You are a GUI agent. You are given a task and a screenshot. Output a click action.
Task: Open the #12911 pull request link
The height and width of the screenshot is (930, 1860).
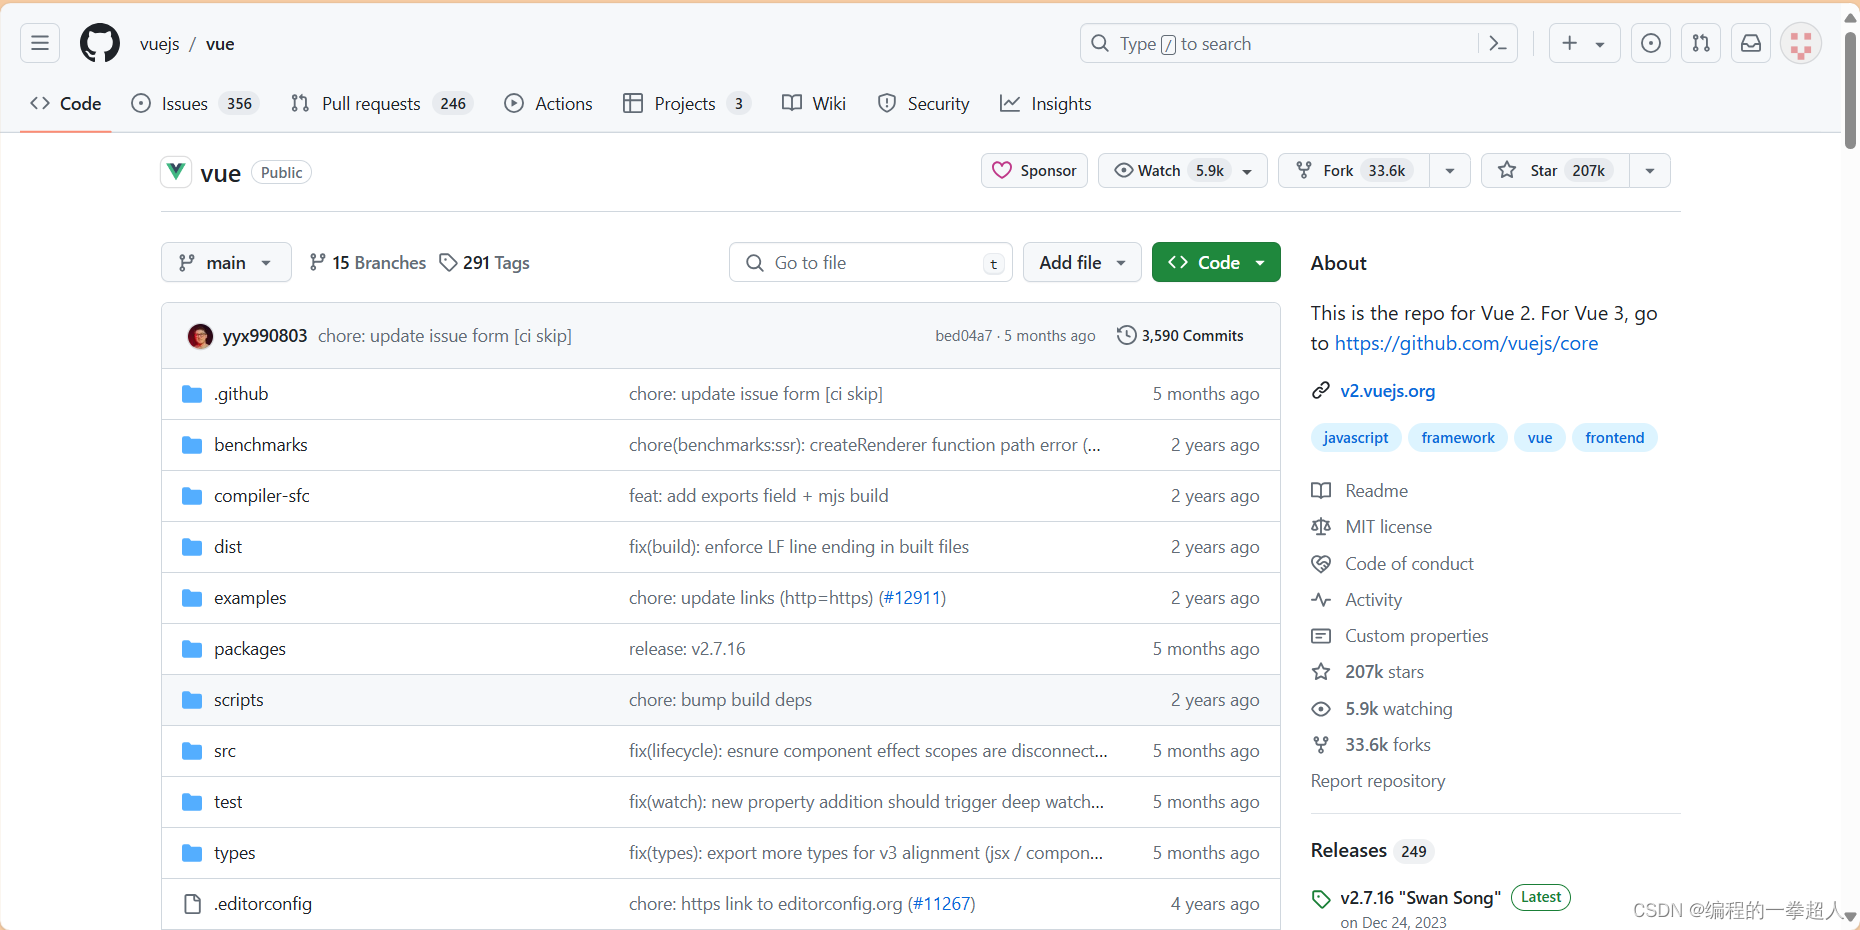pos(912,598)
